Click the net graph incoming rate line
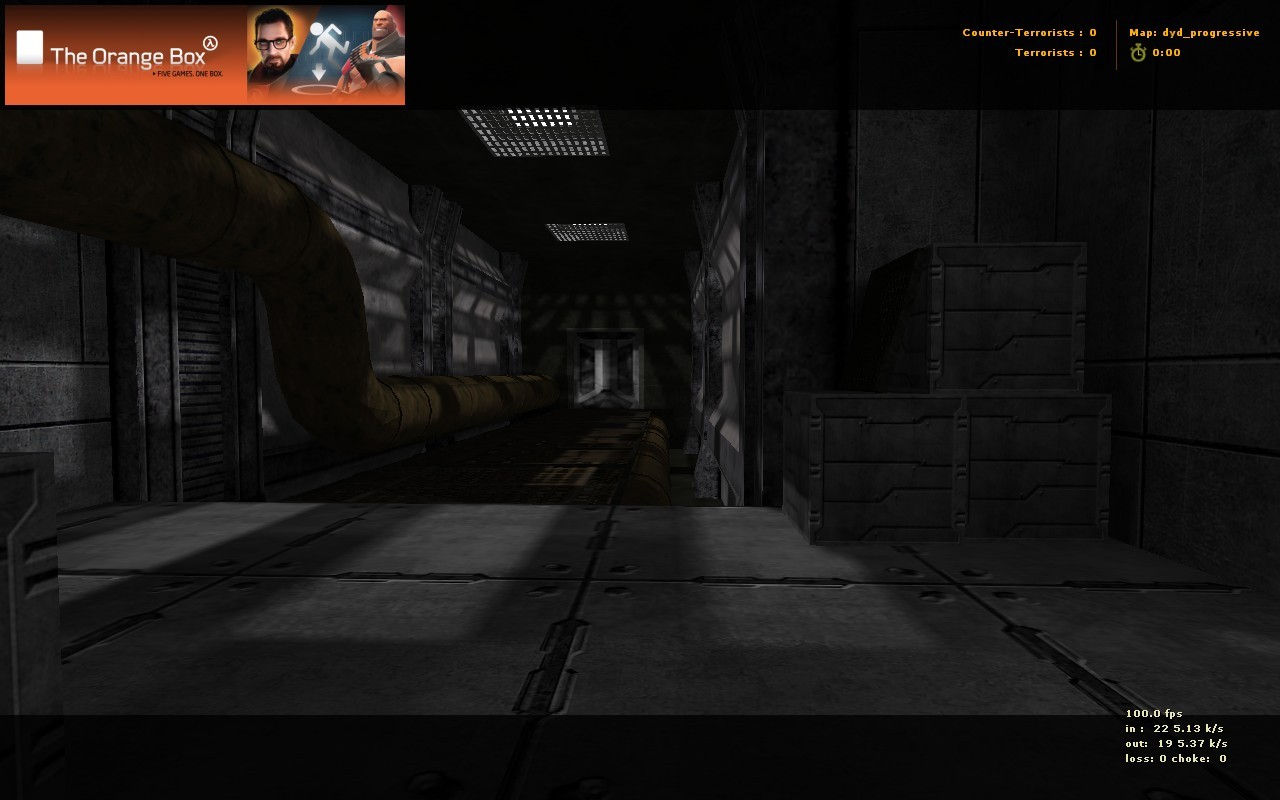Image resolution: width=1280 pixels, height=800 pixels. [1174, 729]
